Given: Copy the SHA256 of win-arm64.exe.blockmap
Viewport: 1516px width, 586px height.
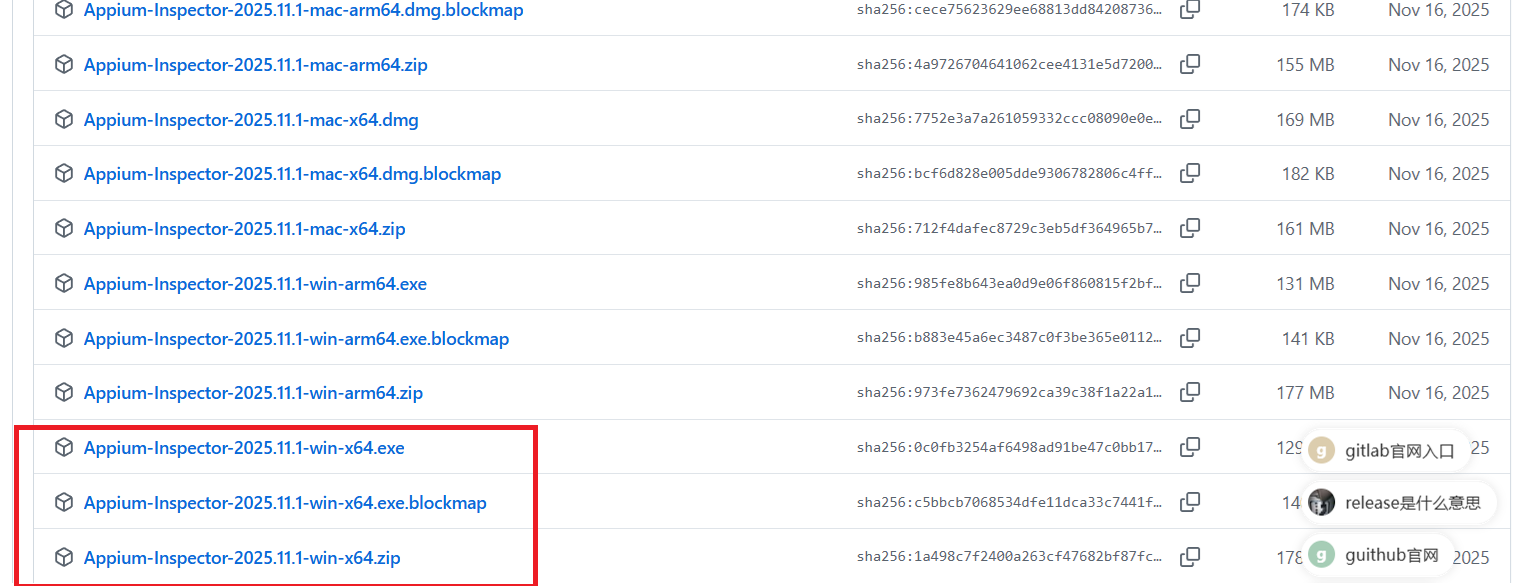Looking at the screenshot, I should [x=1190, y=338].
